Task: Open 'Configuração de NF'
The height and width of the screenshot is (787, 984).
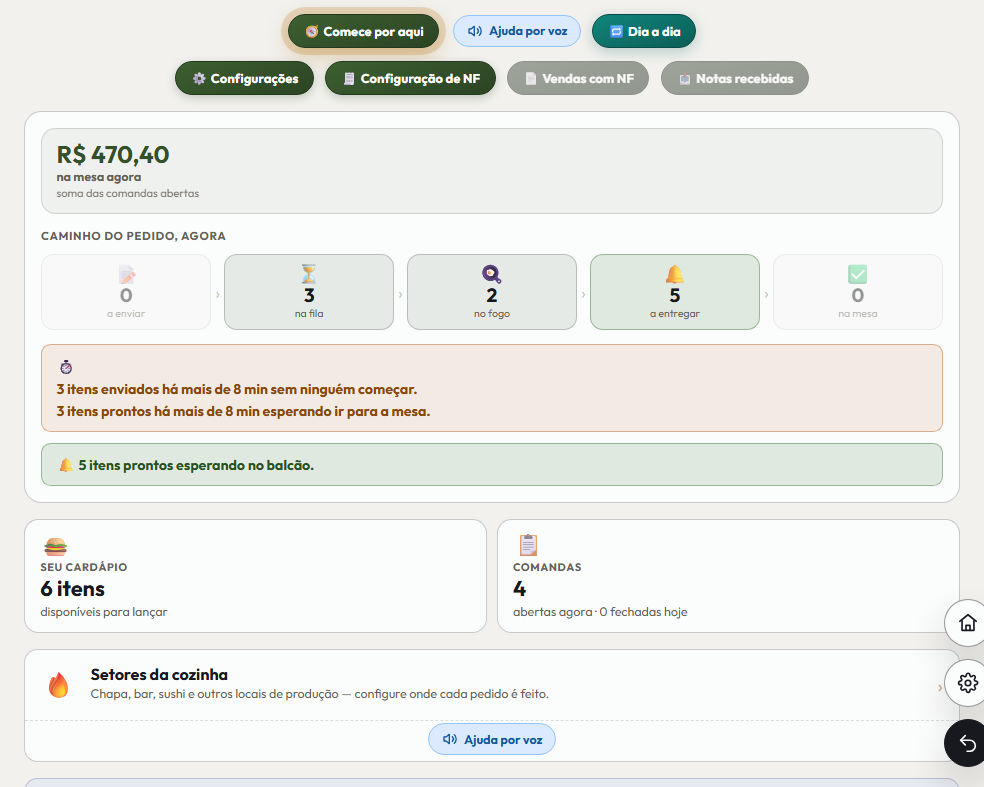Action: tap(410, 78)
